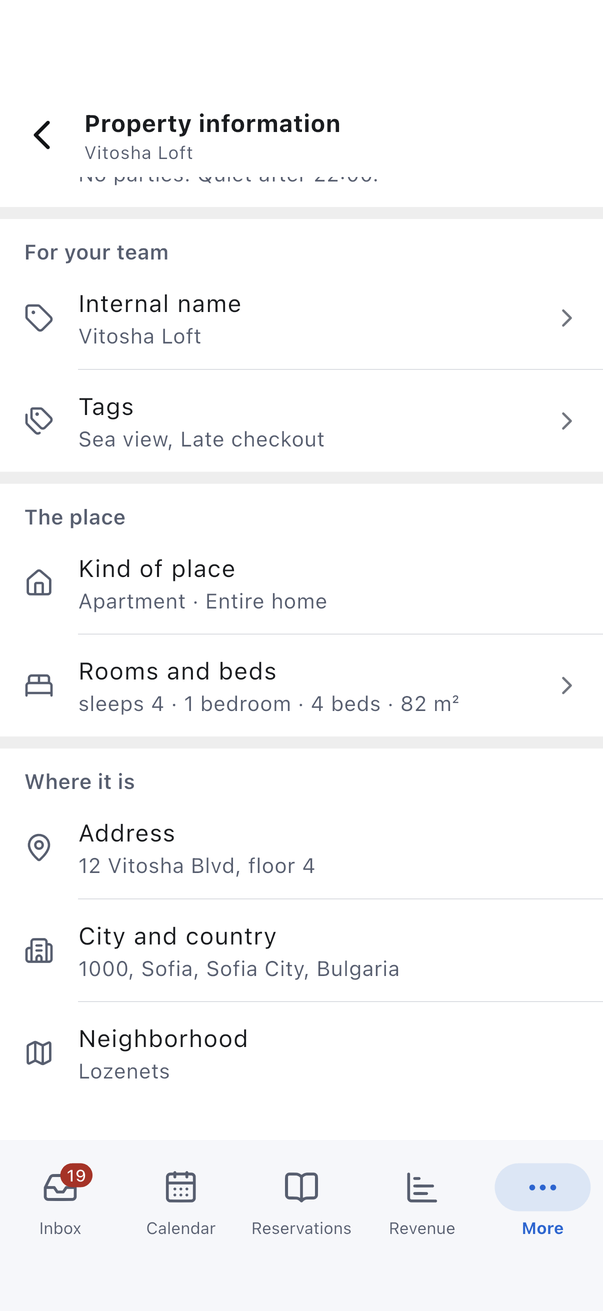Switch to the Reservations tab
This screenshot has width=603, height=1311.
coord(301,1201)
